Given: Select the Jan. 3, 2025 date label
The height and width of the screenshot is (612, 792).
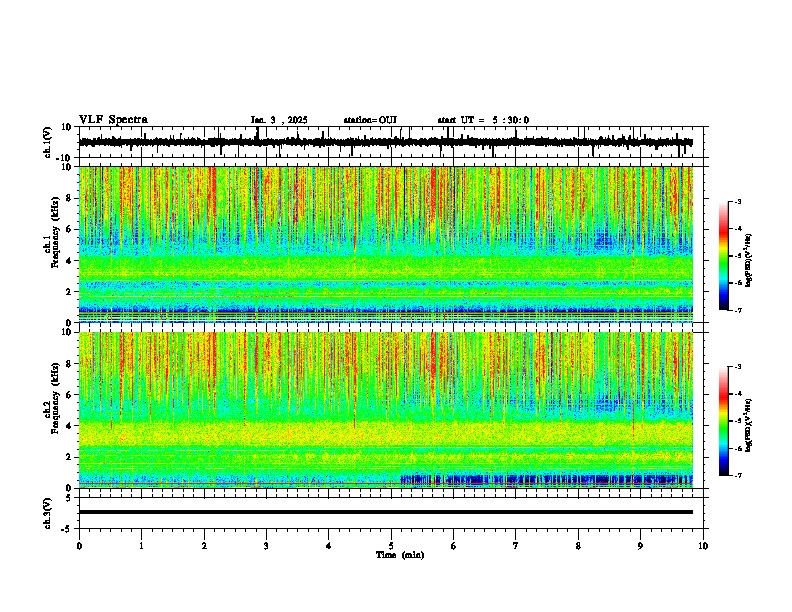Looking at the screenshot, I should (x=279, y=120).
